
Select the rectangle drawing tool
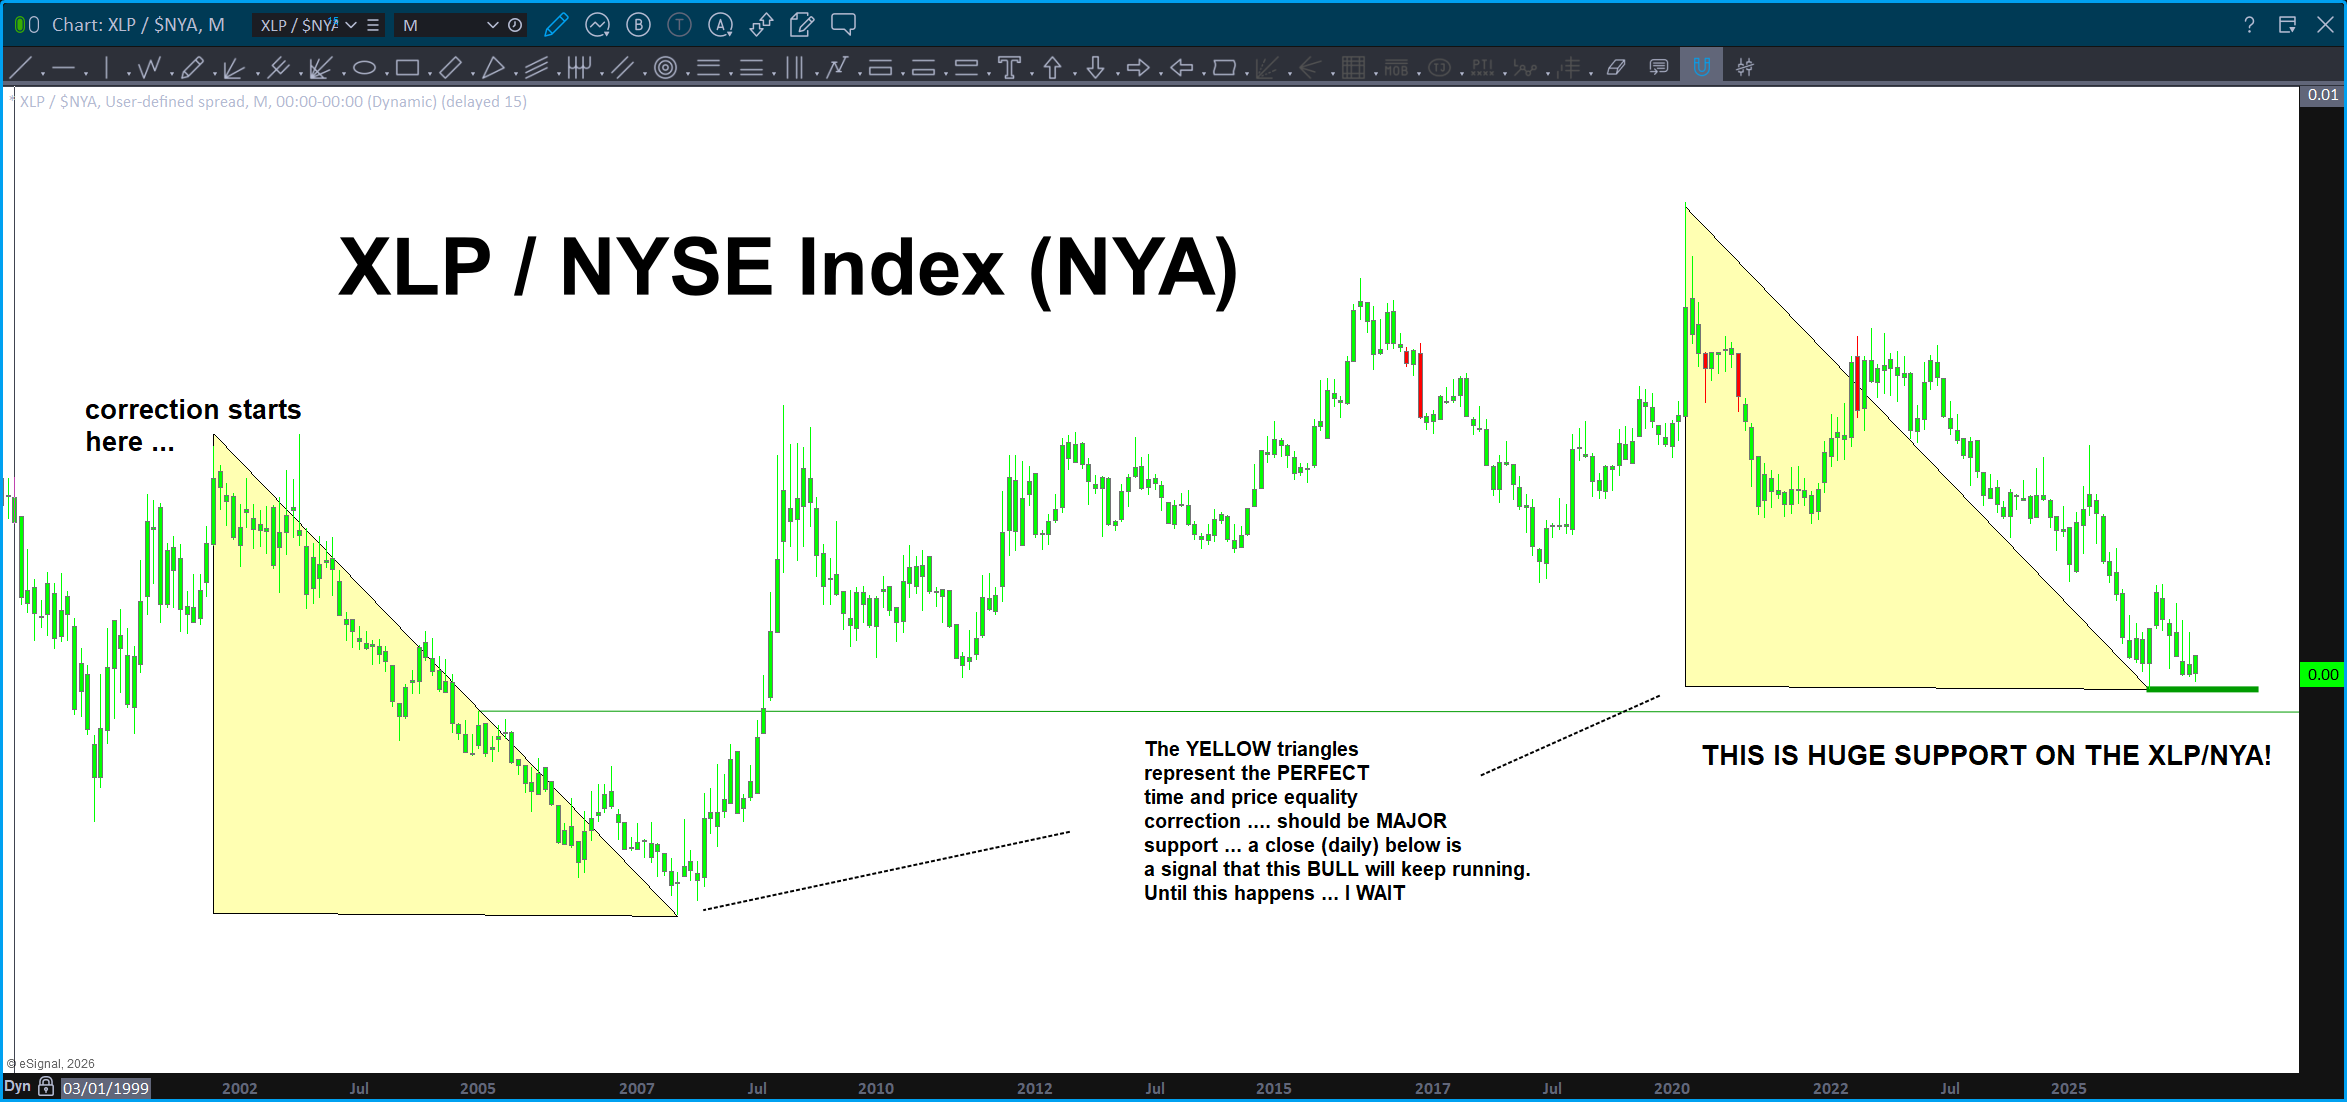coord(407,68)
